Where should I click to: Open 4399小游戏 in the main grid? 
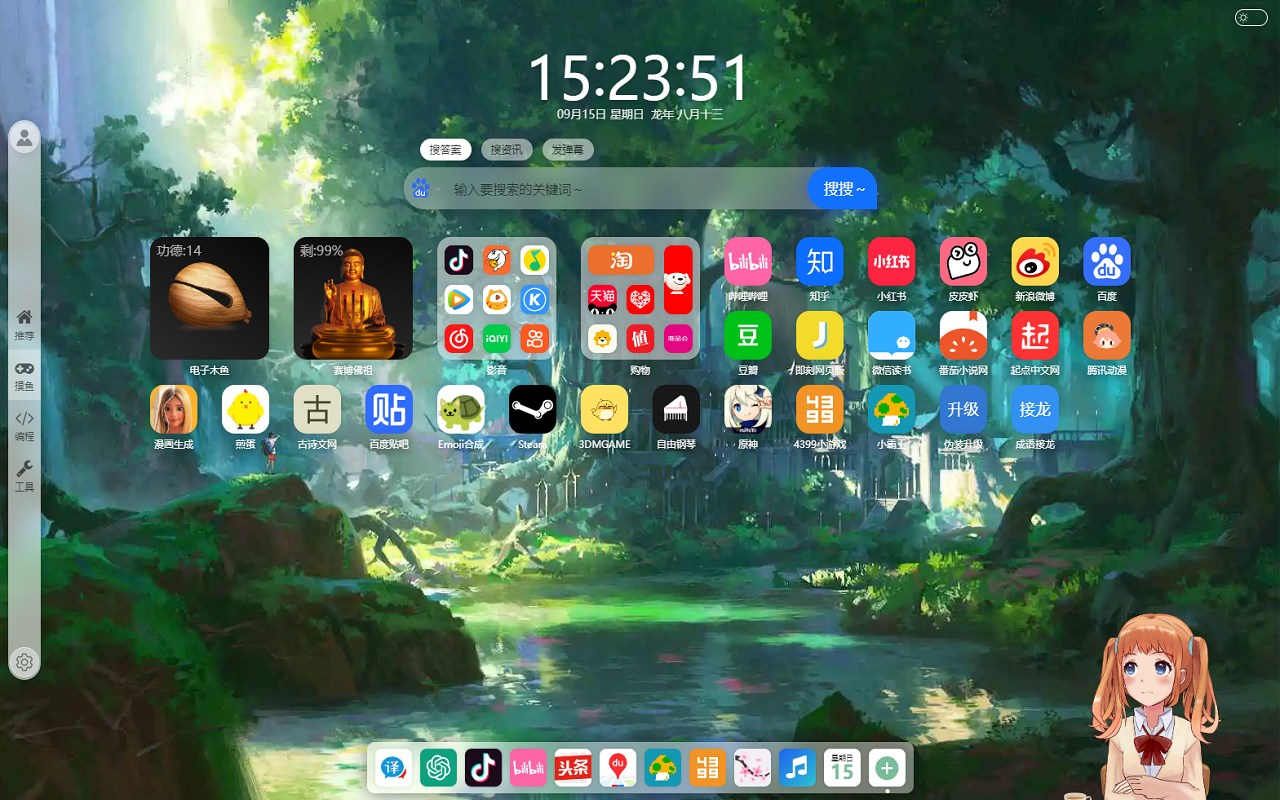coord(820,409)
